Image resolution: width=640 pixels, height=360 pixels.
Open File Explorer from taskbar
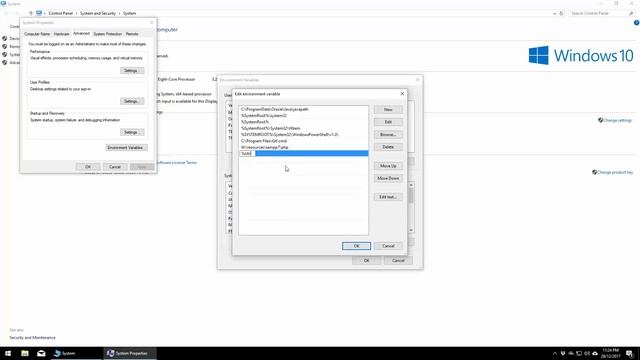click(x=25, y=353)
